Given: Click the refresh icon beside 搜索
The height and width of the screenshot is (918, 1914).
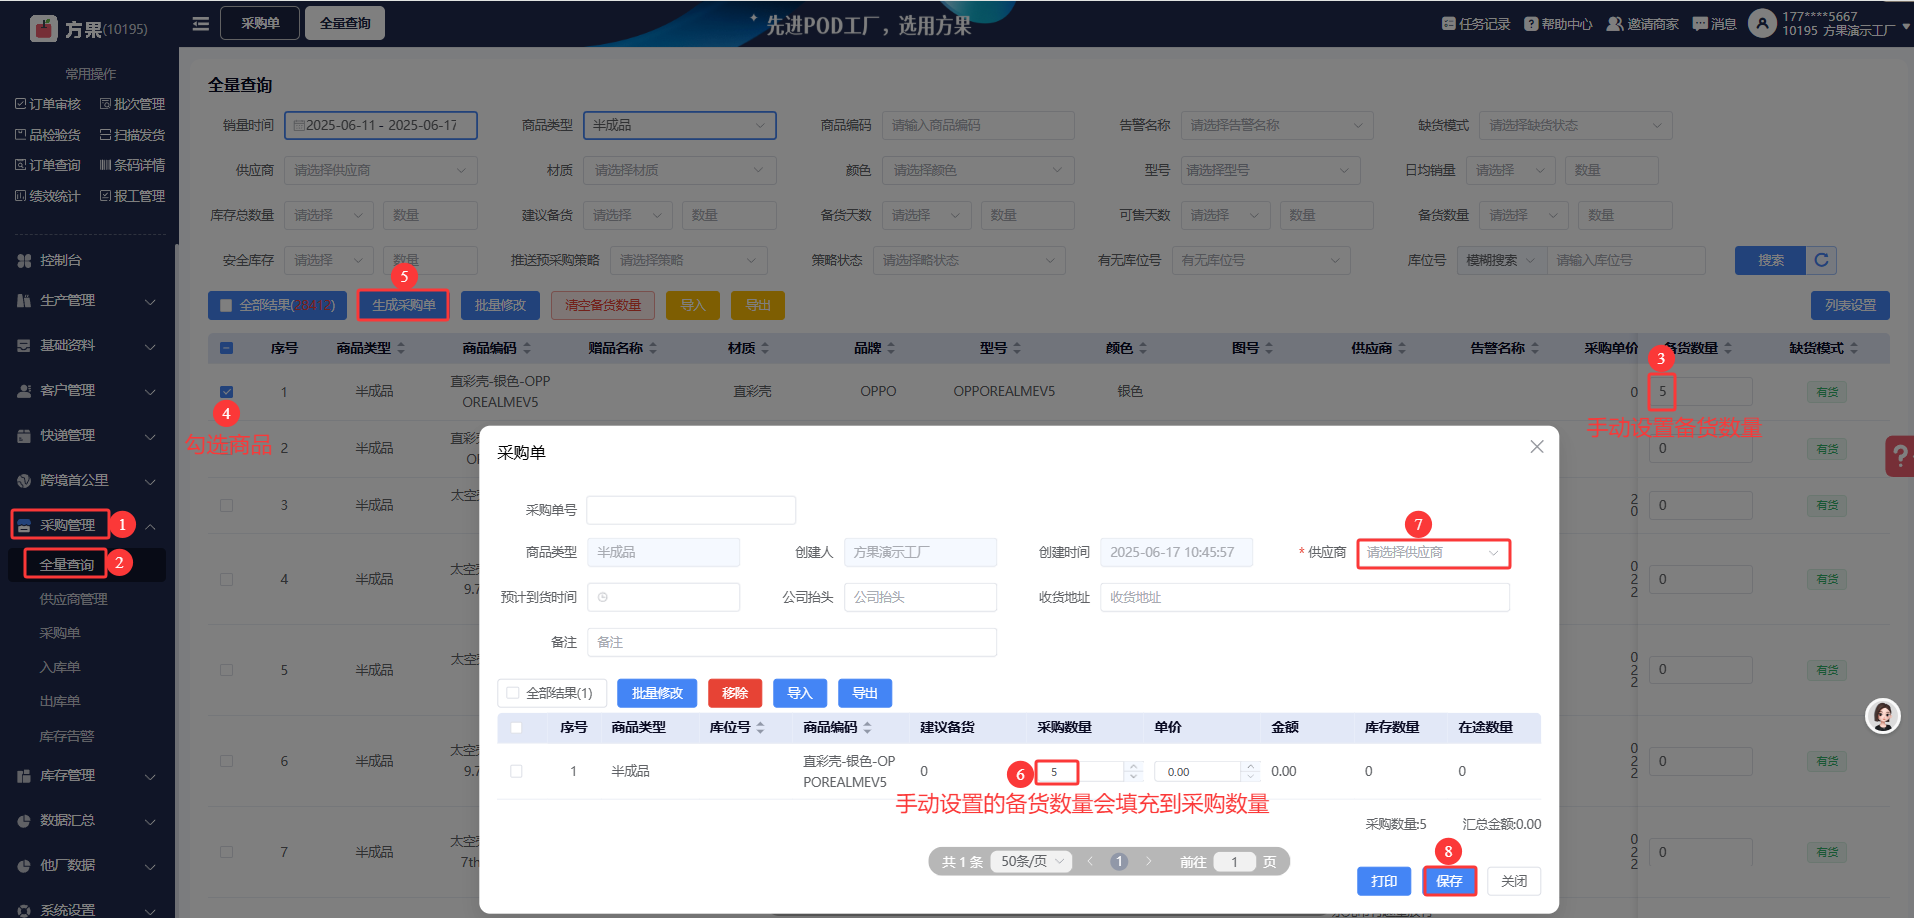Looking at the screenshot, I should pyautogui.click(x=1821, y=260).
